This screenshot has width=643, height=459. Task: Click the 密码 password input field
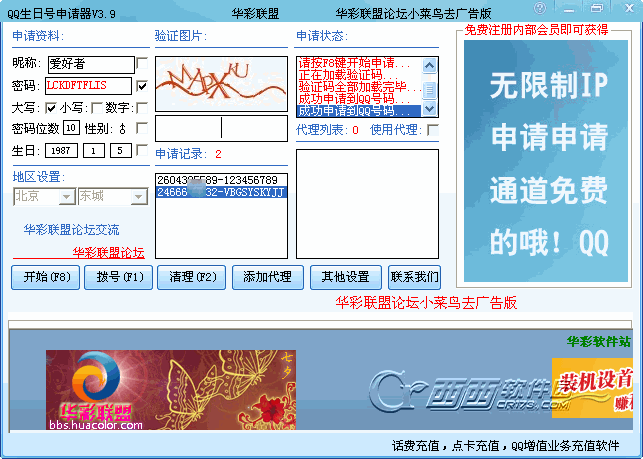(88, 86)
